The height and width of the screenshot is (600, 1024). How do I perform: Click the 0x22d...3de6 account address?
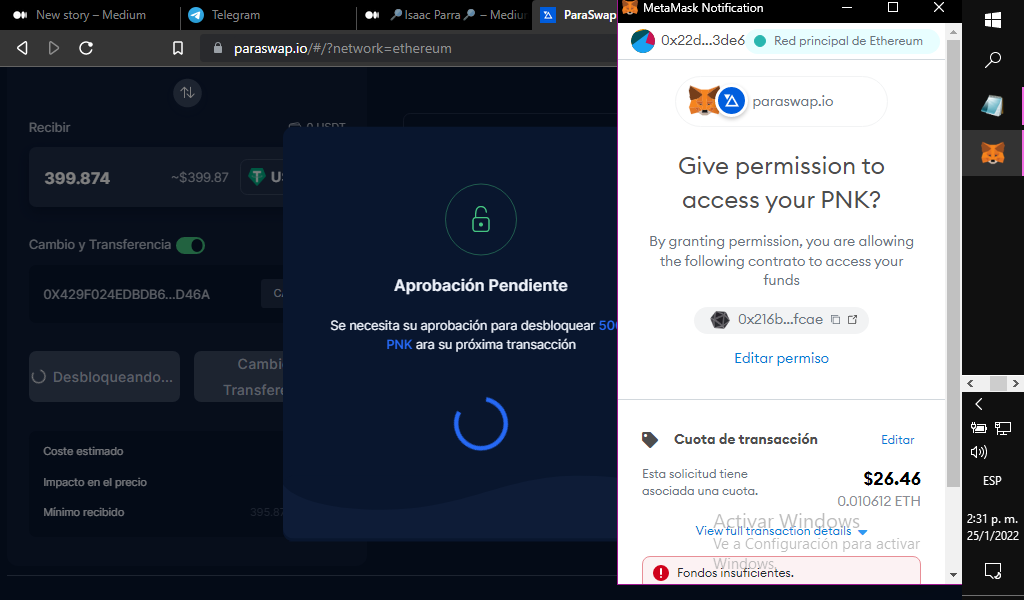coord(703,40)
